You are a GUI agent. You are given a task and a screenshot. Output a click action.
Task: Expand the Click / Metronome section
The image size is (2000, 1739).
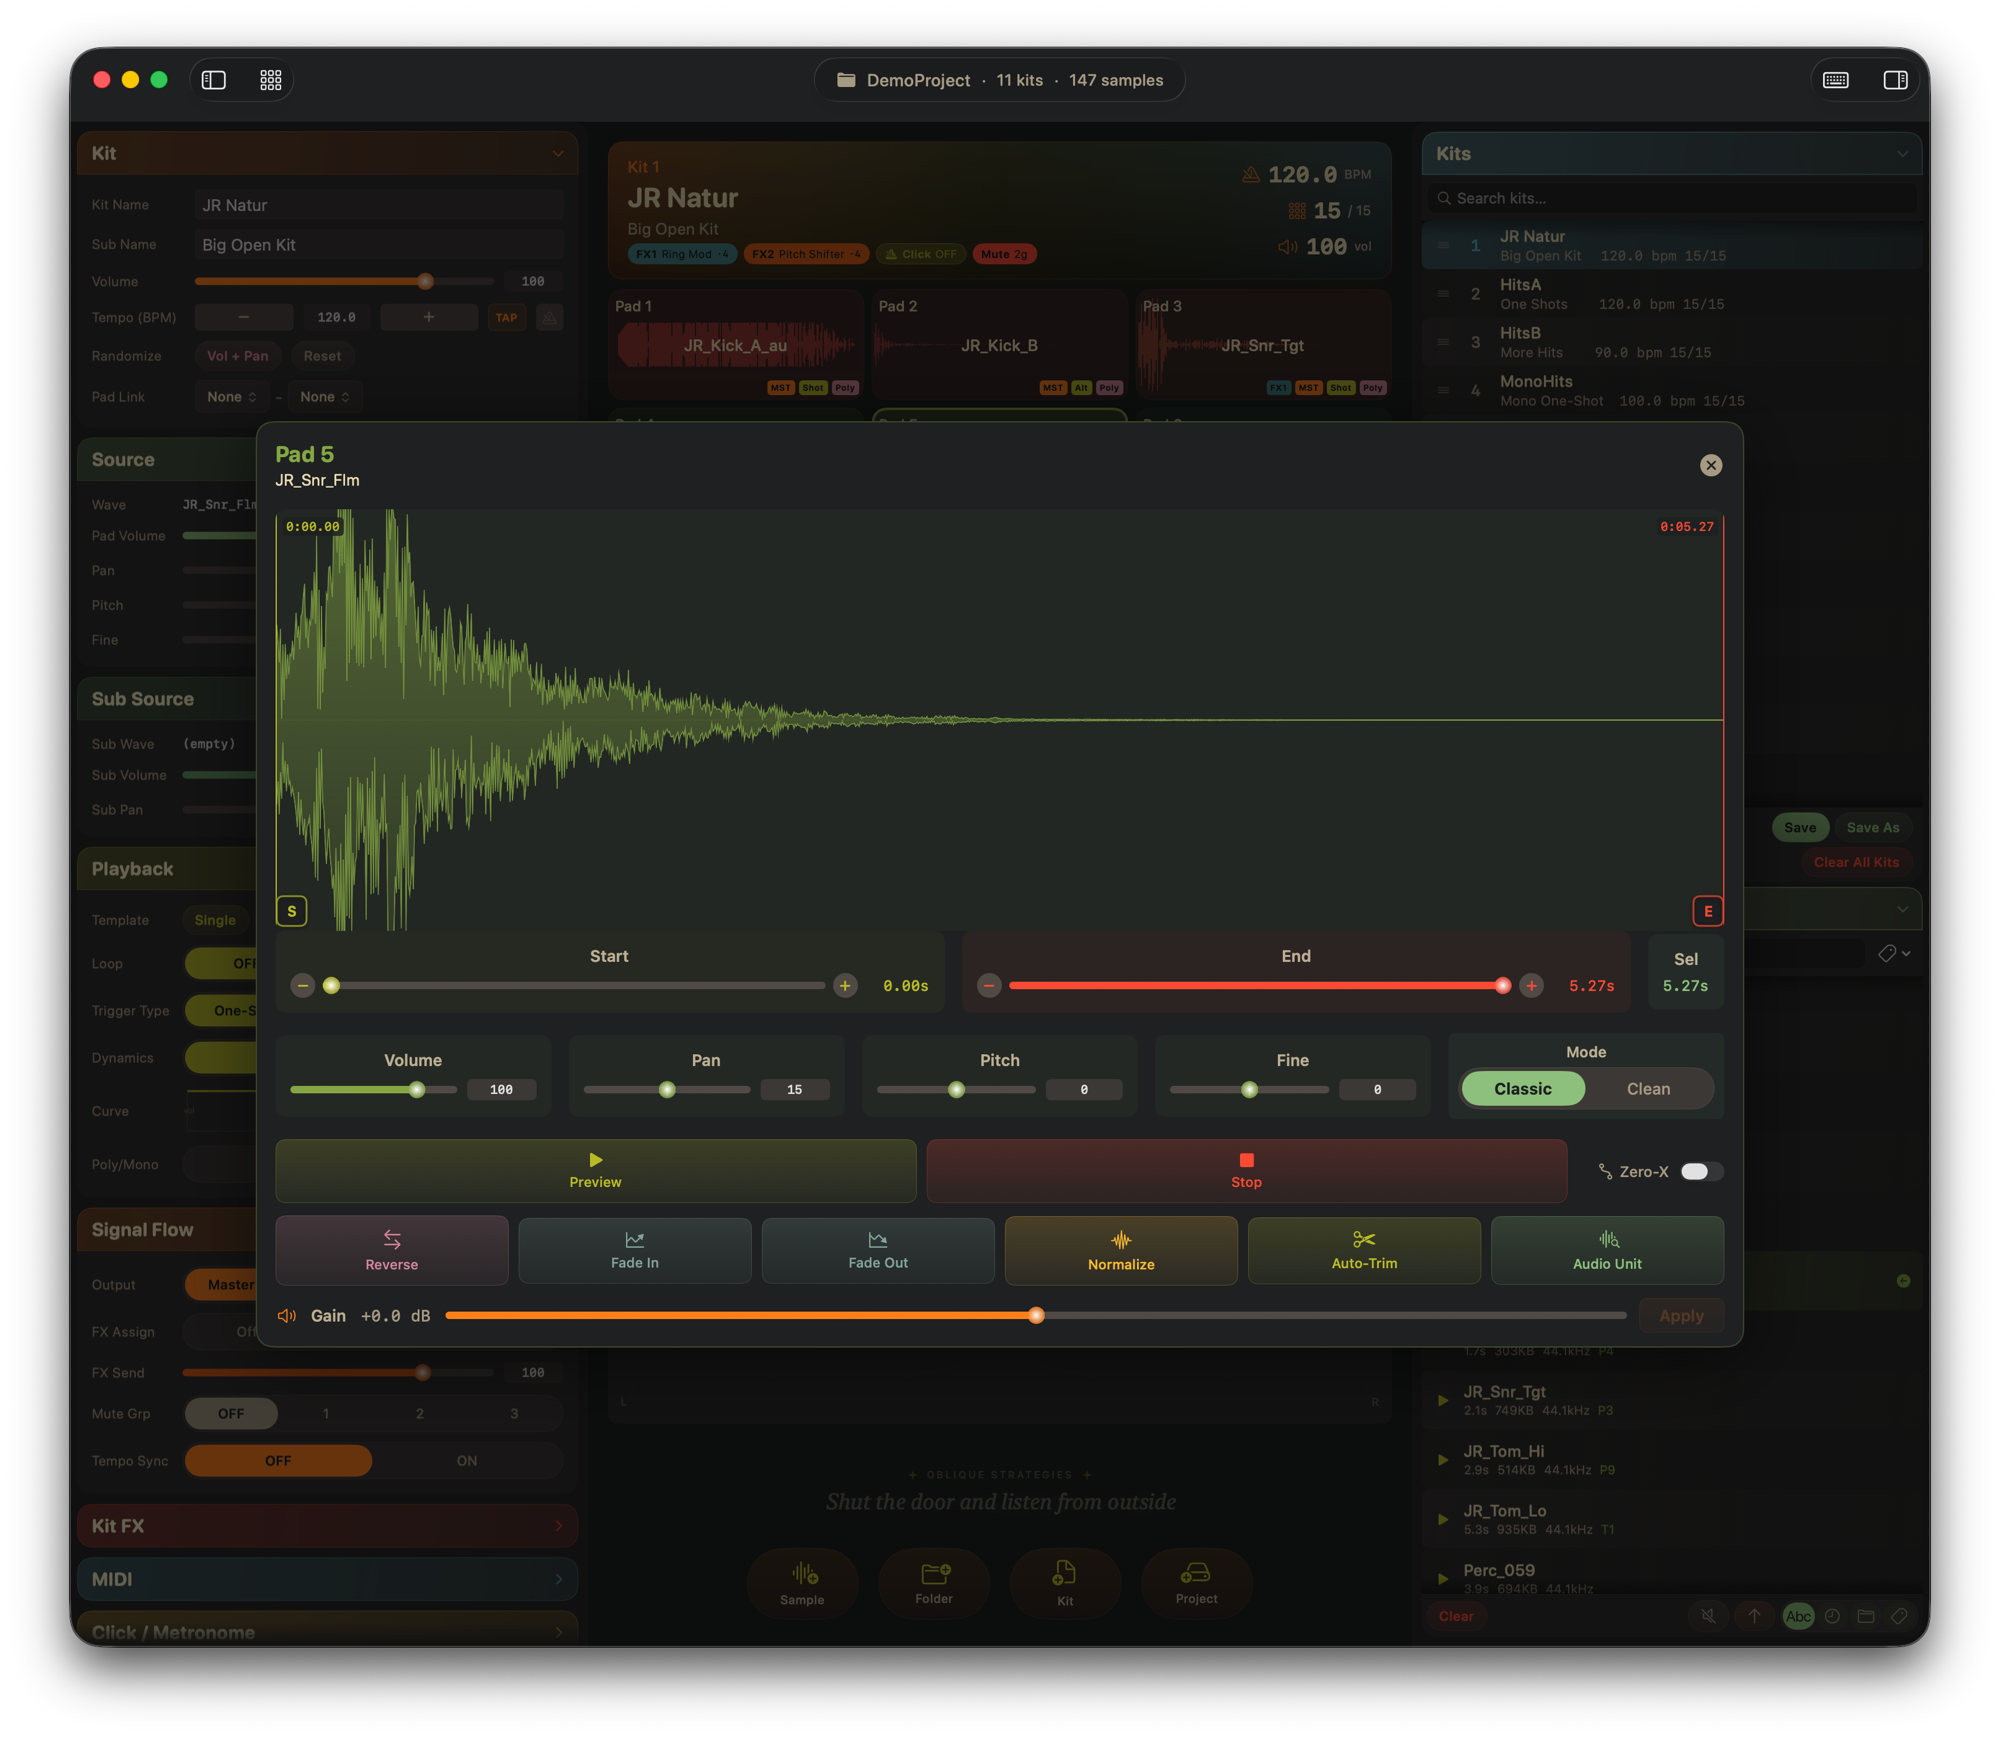coord(327,1630)
